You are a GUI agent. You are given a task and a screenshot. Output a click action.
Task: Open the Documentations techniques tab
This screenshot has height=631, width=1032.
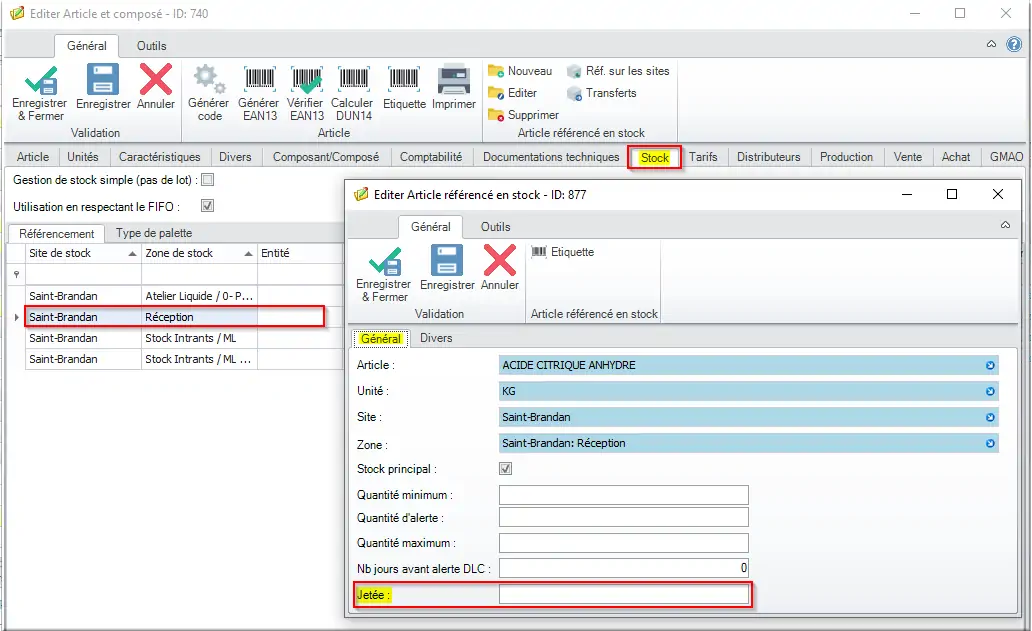click(x=552, y=157)
